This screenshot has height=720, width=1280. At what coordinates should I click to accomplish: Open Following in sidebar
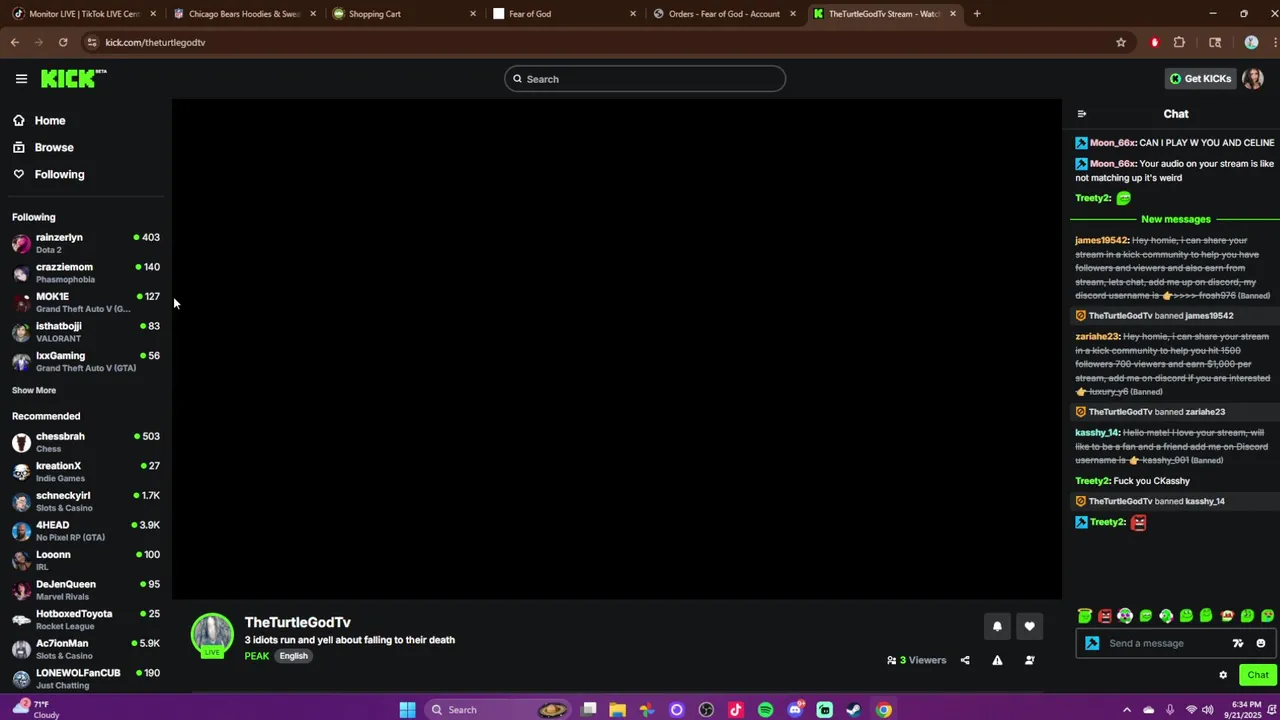tap(49, 174)
